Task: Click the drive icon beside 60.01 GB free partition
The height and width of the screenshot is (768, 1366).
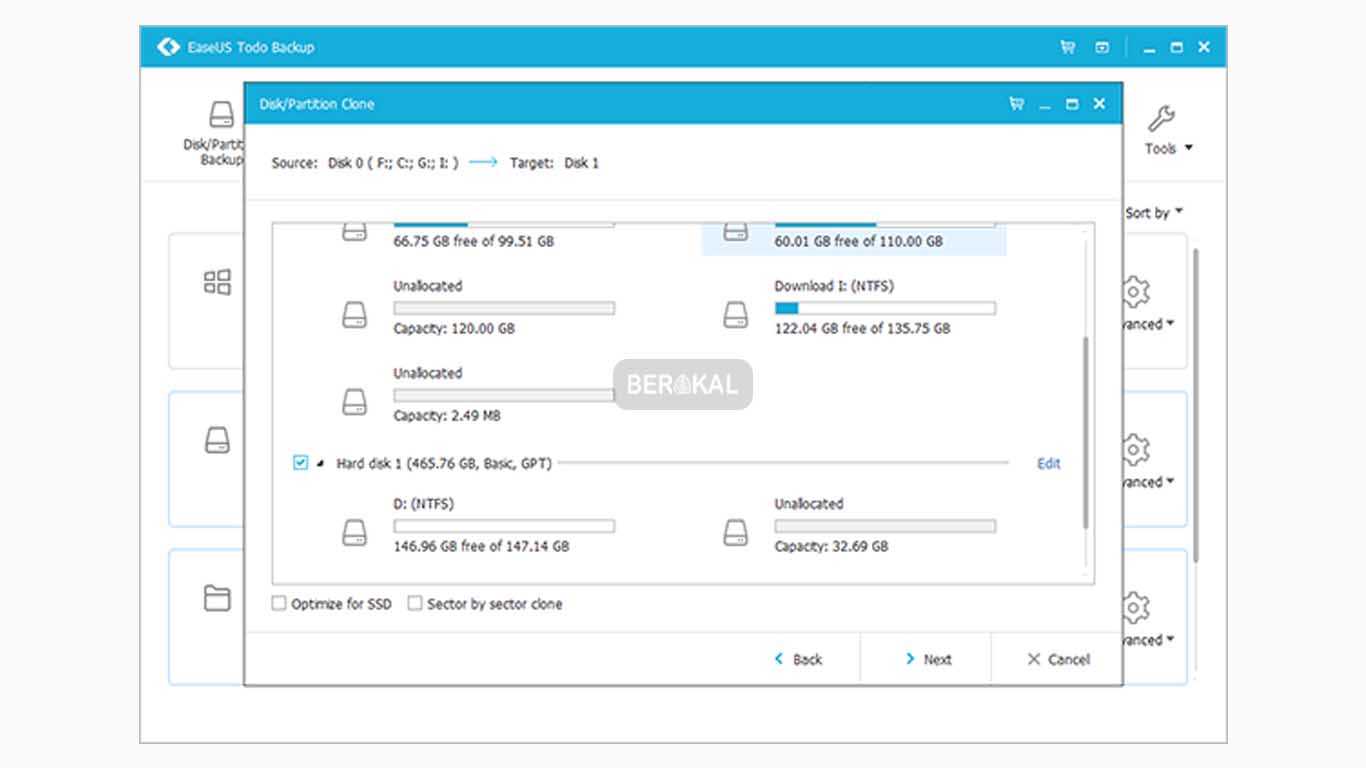Action: pos(736,232)
